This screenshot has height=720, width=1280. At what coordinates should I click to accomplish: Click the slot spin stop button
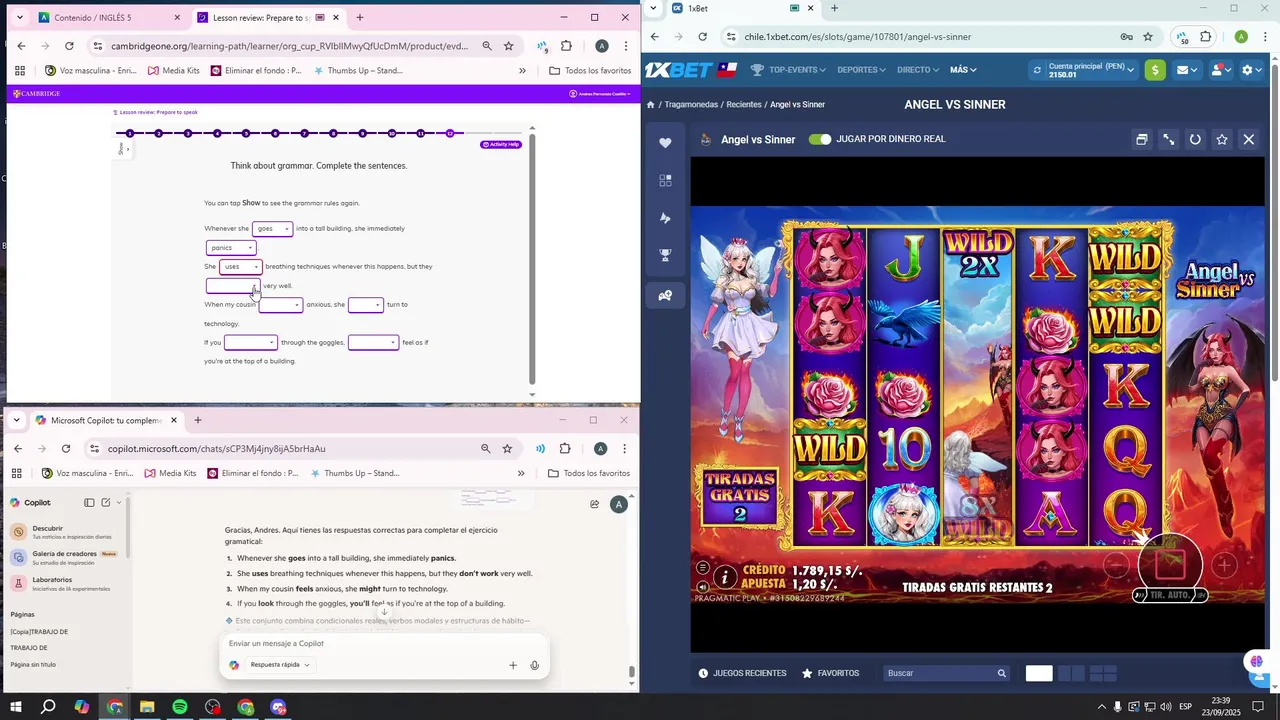pyautogui.click(x=1170, y=563)
